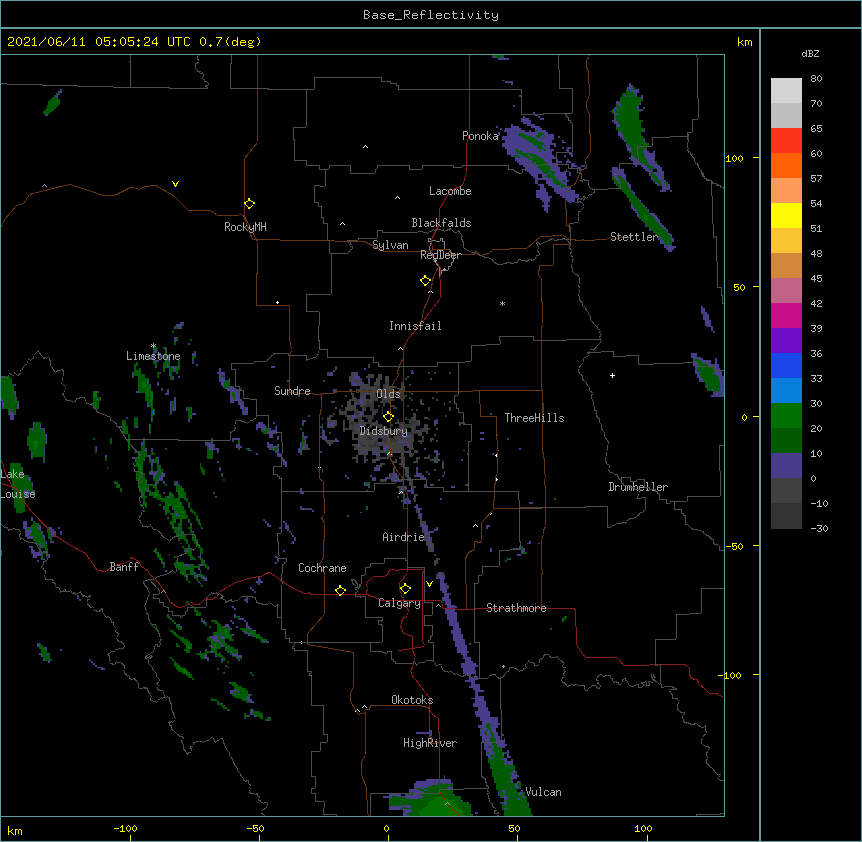Click the green 20-30 dBZ legend swatch
The width and height of the screenshot is (862, 842).
click(x=786, y=416)
